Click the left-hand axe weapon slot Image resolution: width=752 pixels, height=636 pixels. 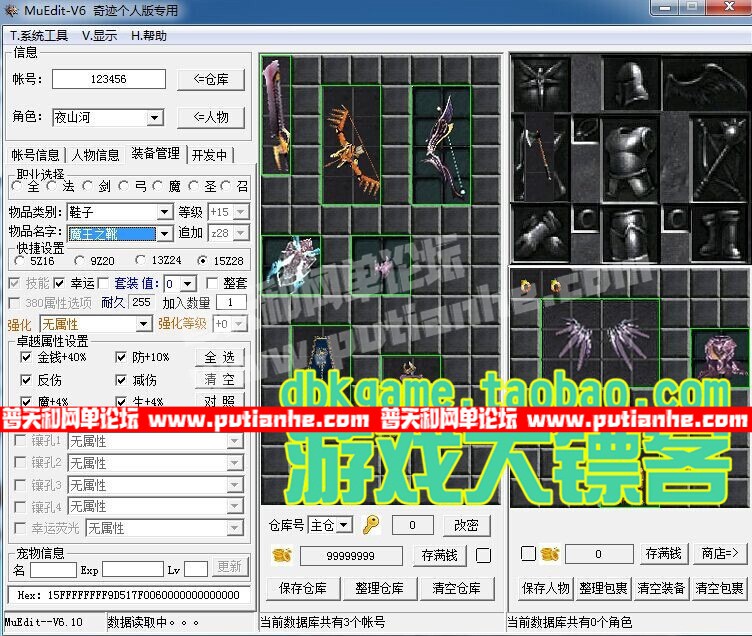point(541,158)
